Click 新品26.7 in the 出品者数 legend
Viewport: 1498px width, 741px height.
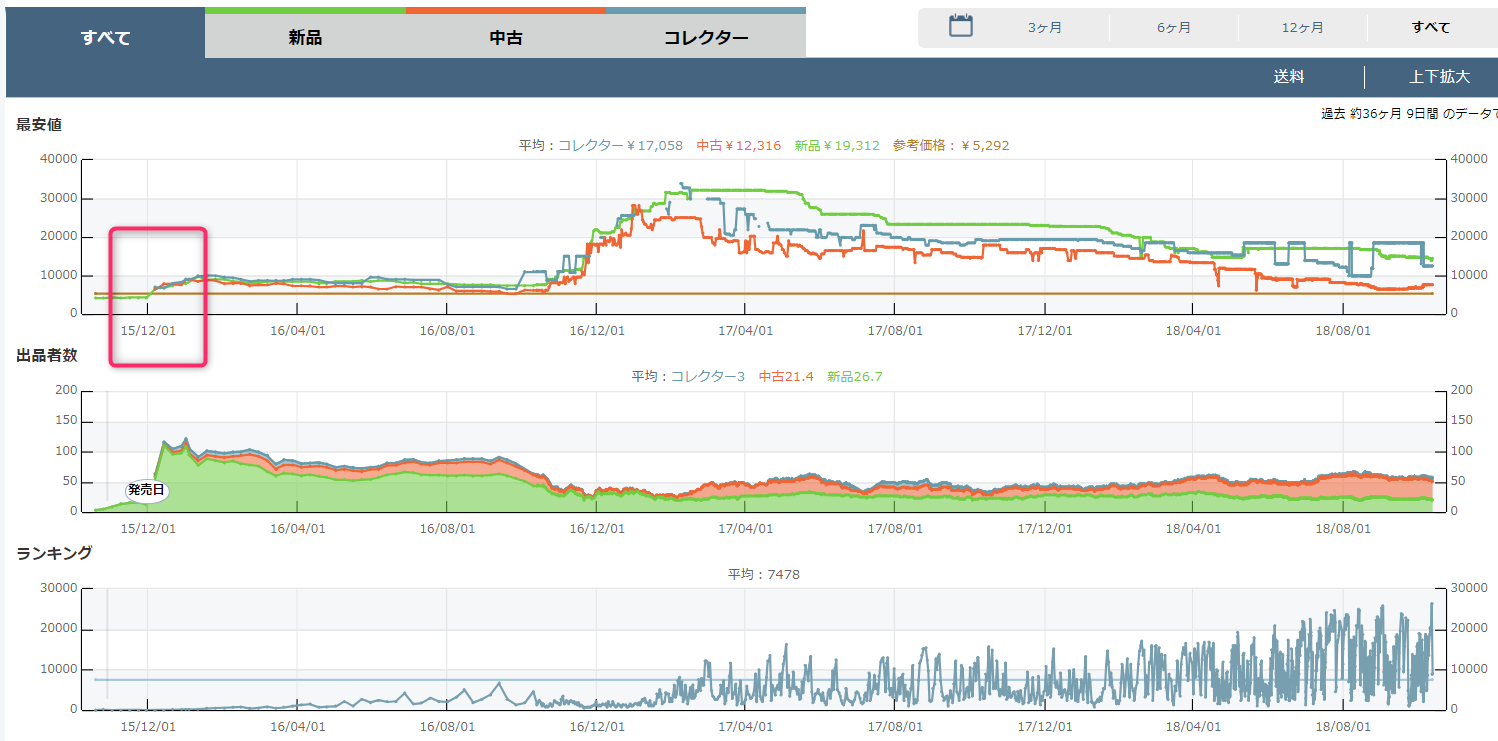pyautogui.click(x=855, y=377)
